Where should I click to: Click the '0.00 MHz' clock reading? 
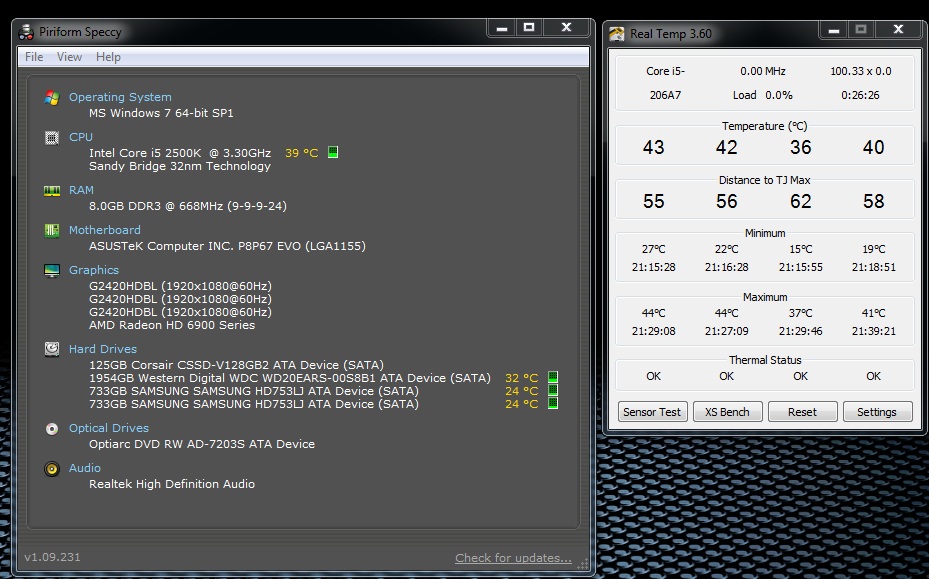point(763,71)
